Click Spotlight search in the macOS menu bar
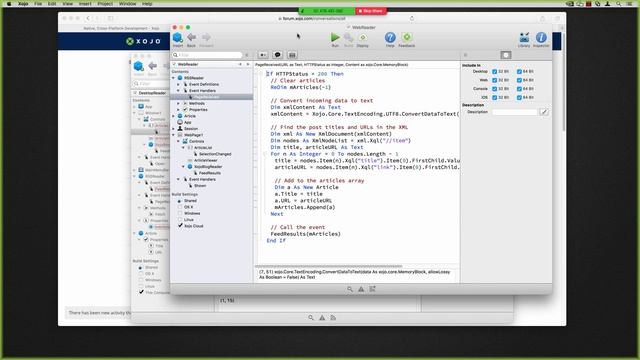Screen dimensions: 640x360 [x=619, y=4]
